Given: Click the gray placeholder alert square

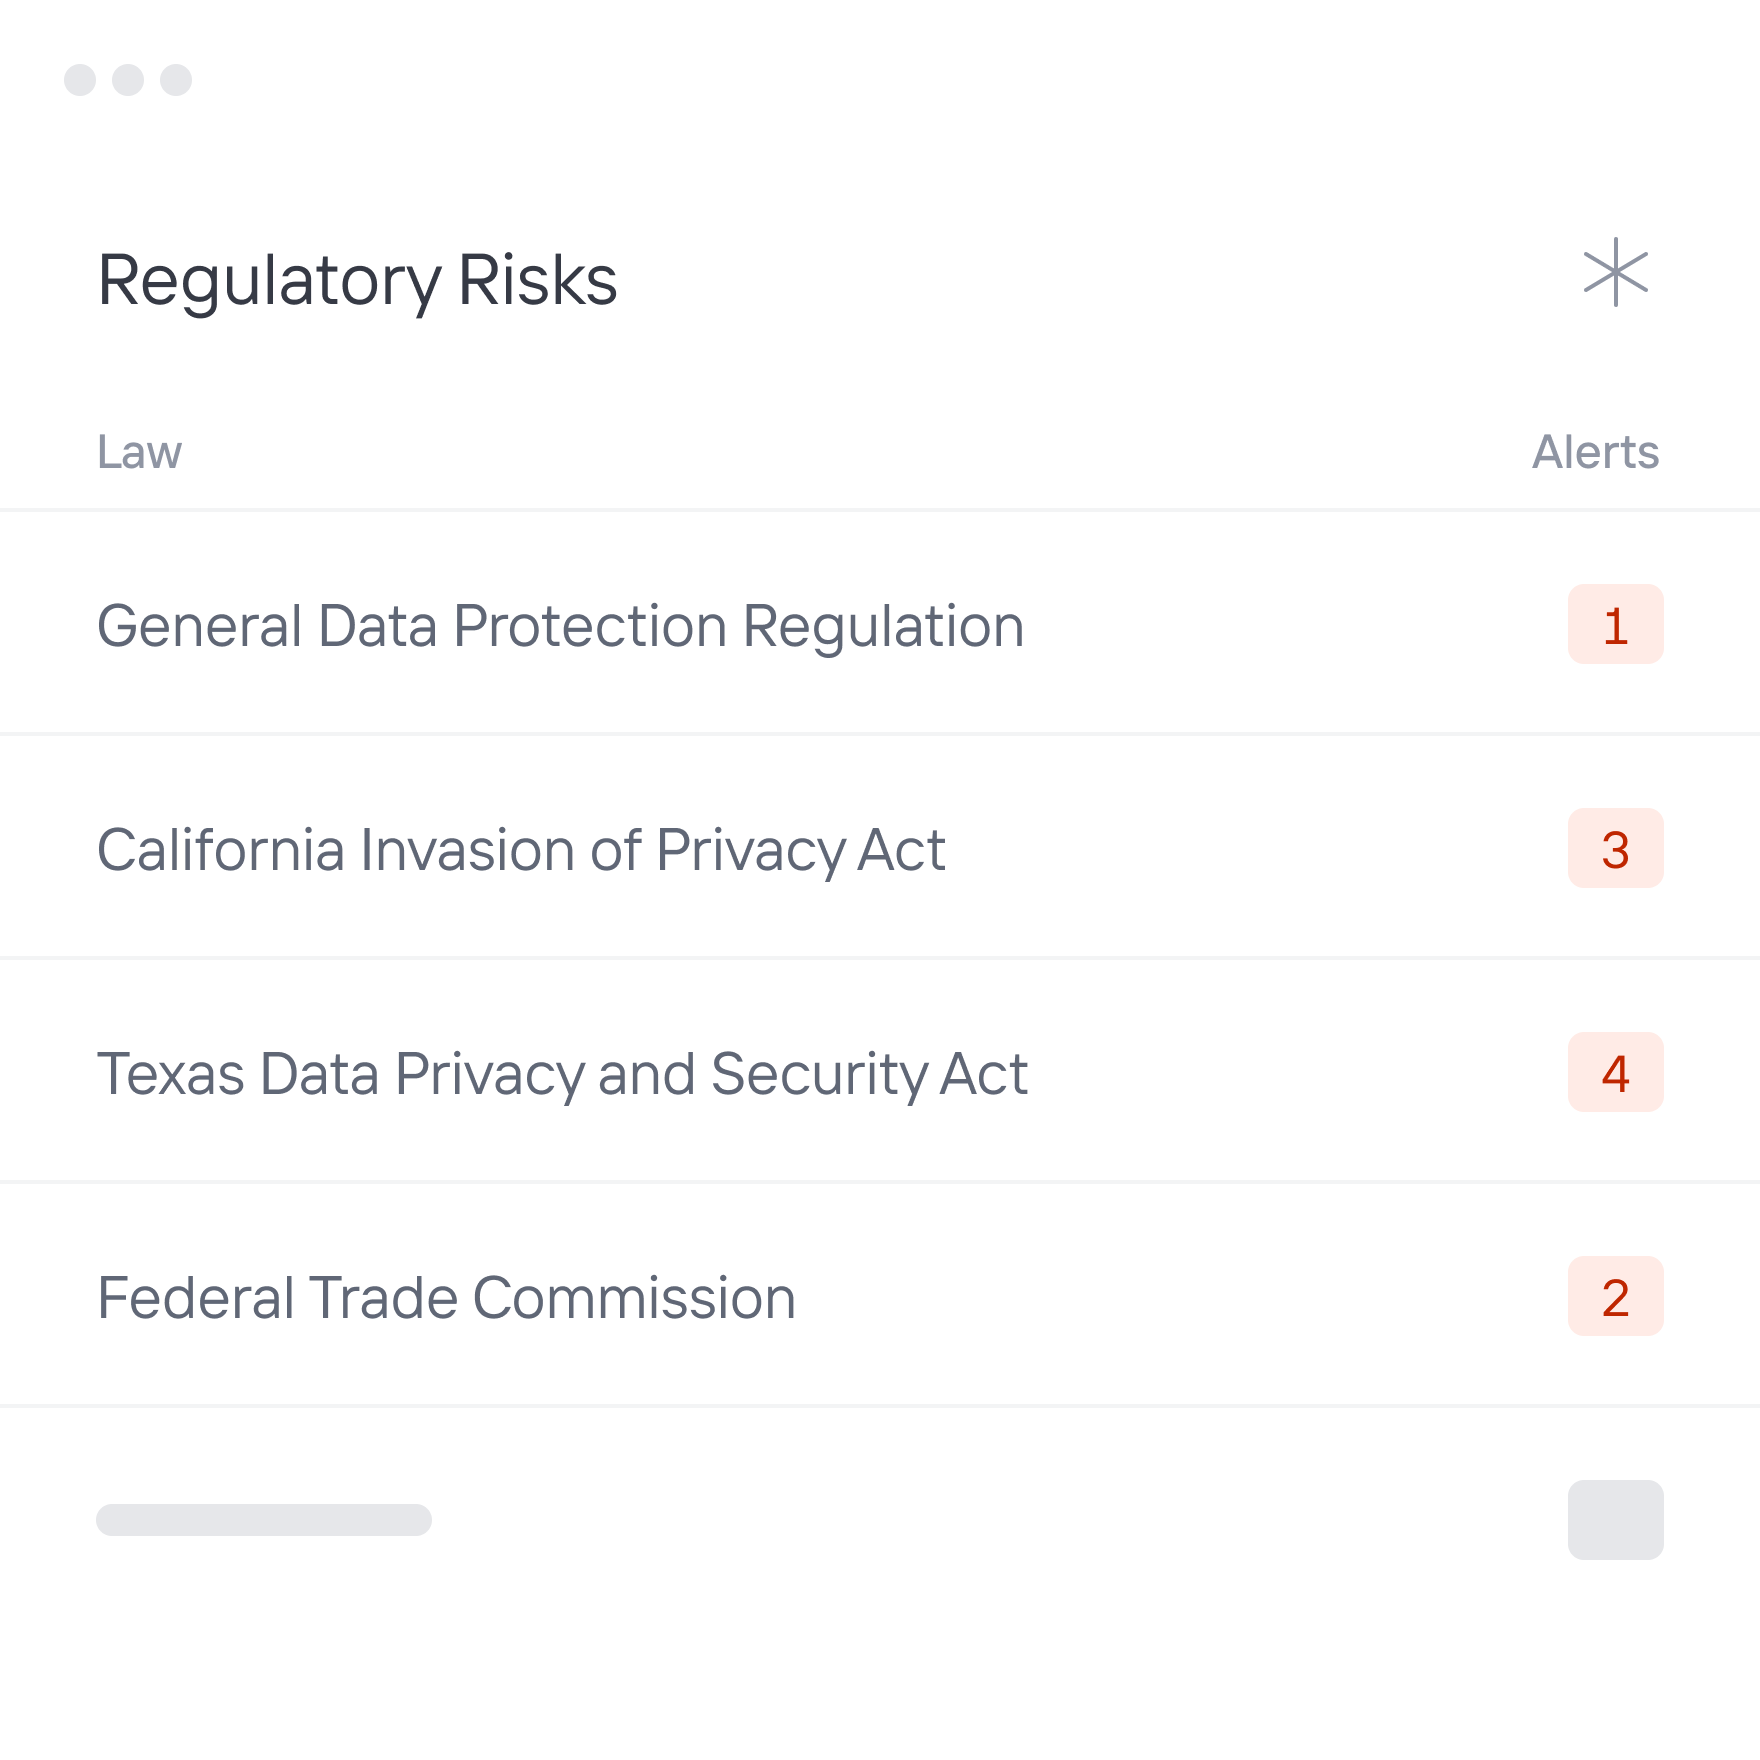Looking at the screenshot, I should [1615, 1520].
